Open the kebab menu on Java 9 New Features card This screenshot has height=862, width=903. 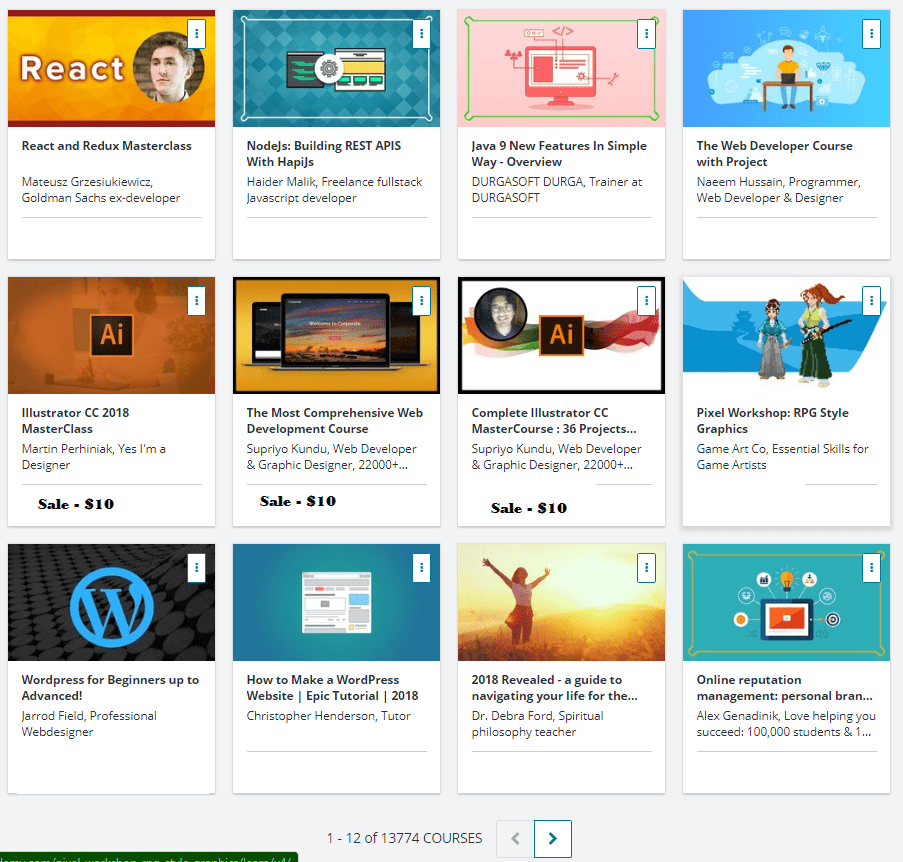coord(646,33)
